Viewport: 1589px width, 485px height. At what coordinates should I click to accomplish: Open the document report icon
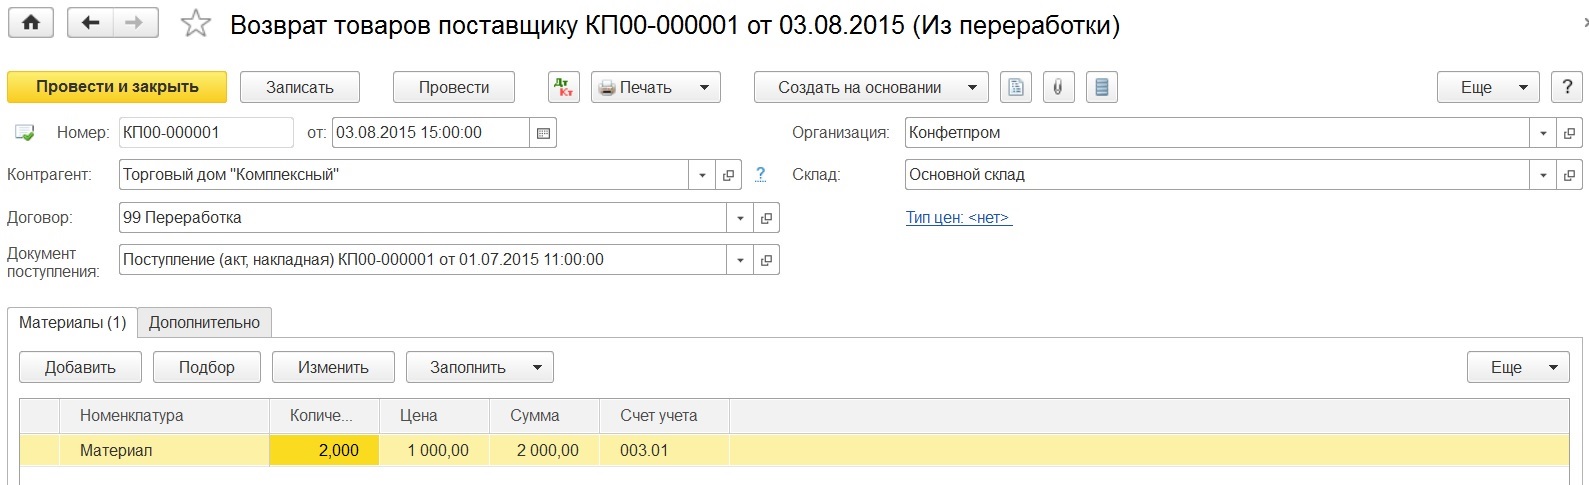pos(1015,87)
